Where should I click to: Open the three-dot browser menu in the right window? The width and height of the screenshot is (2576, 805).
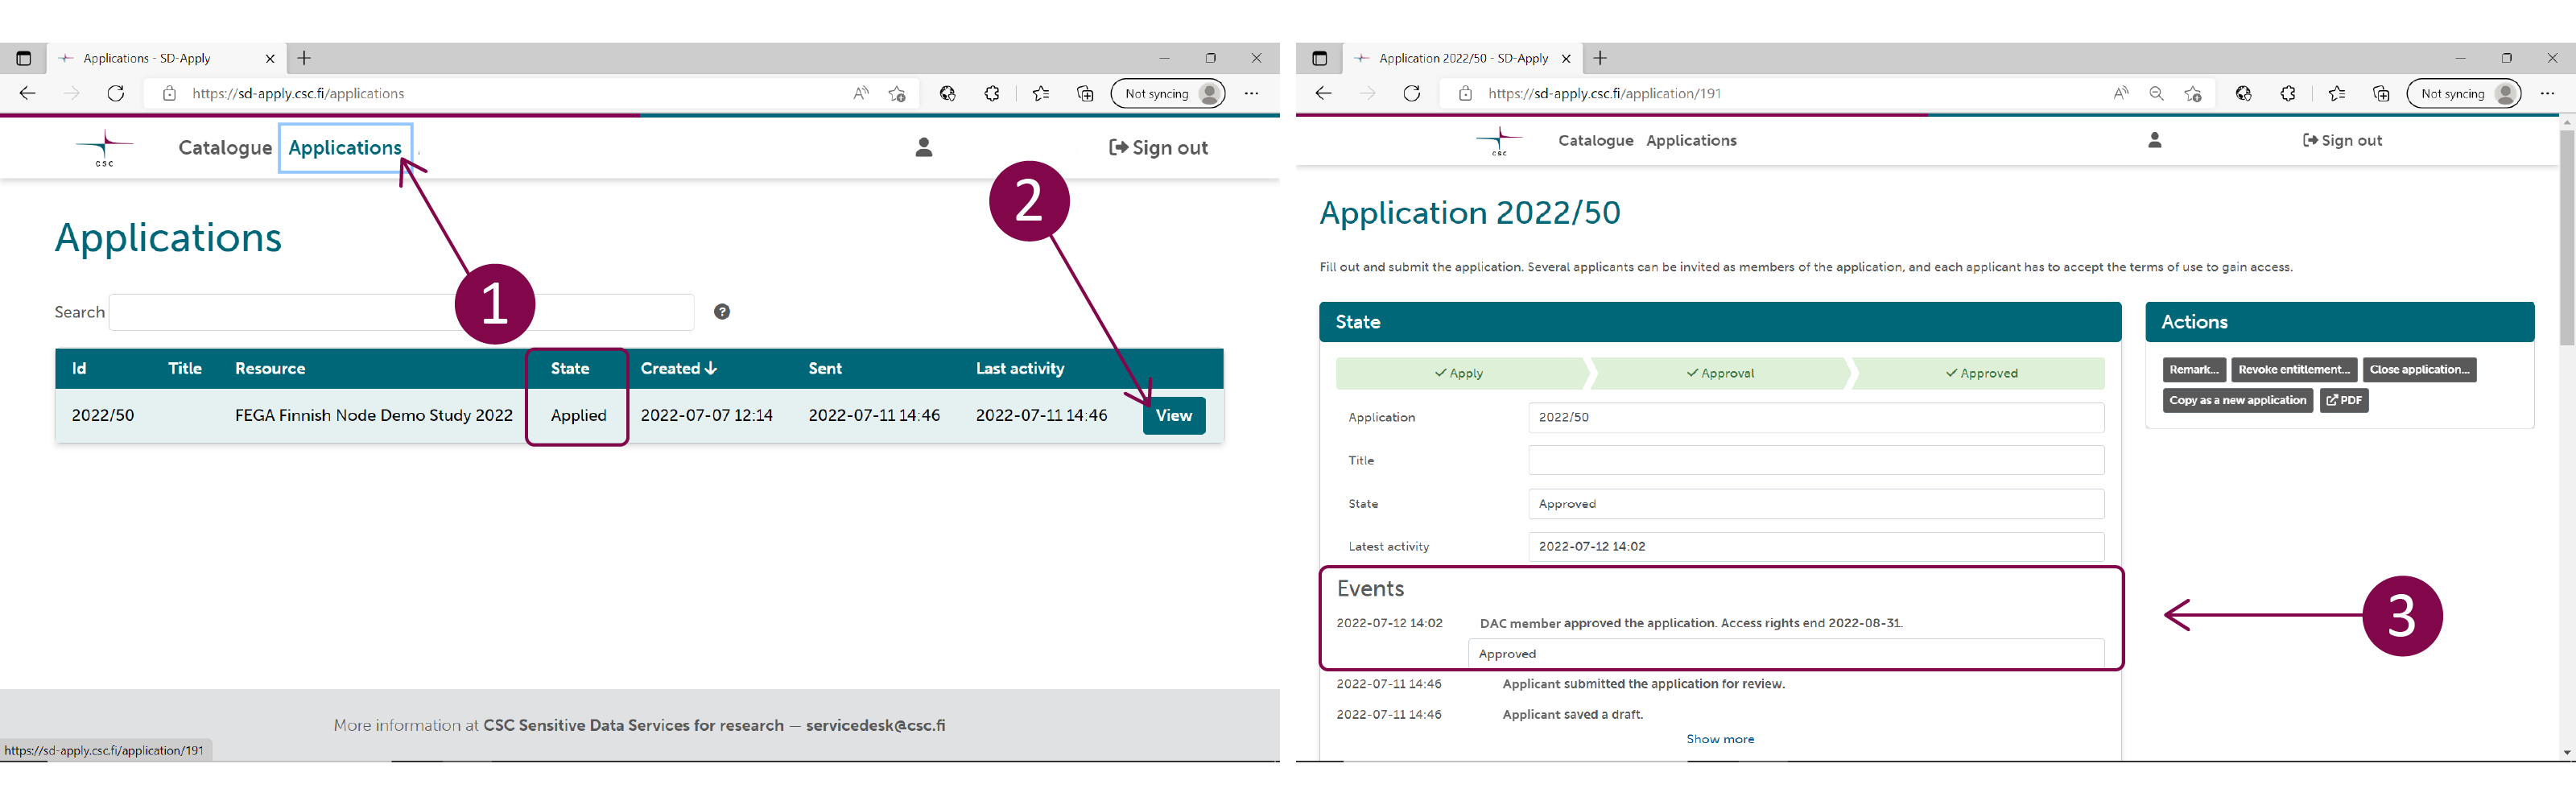tap(2546, 93)
